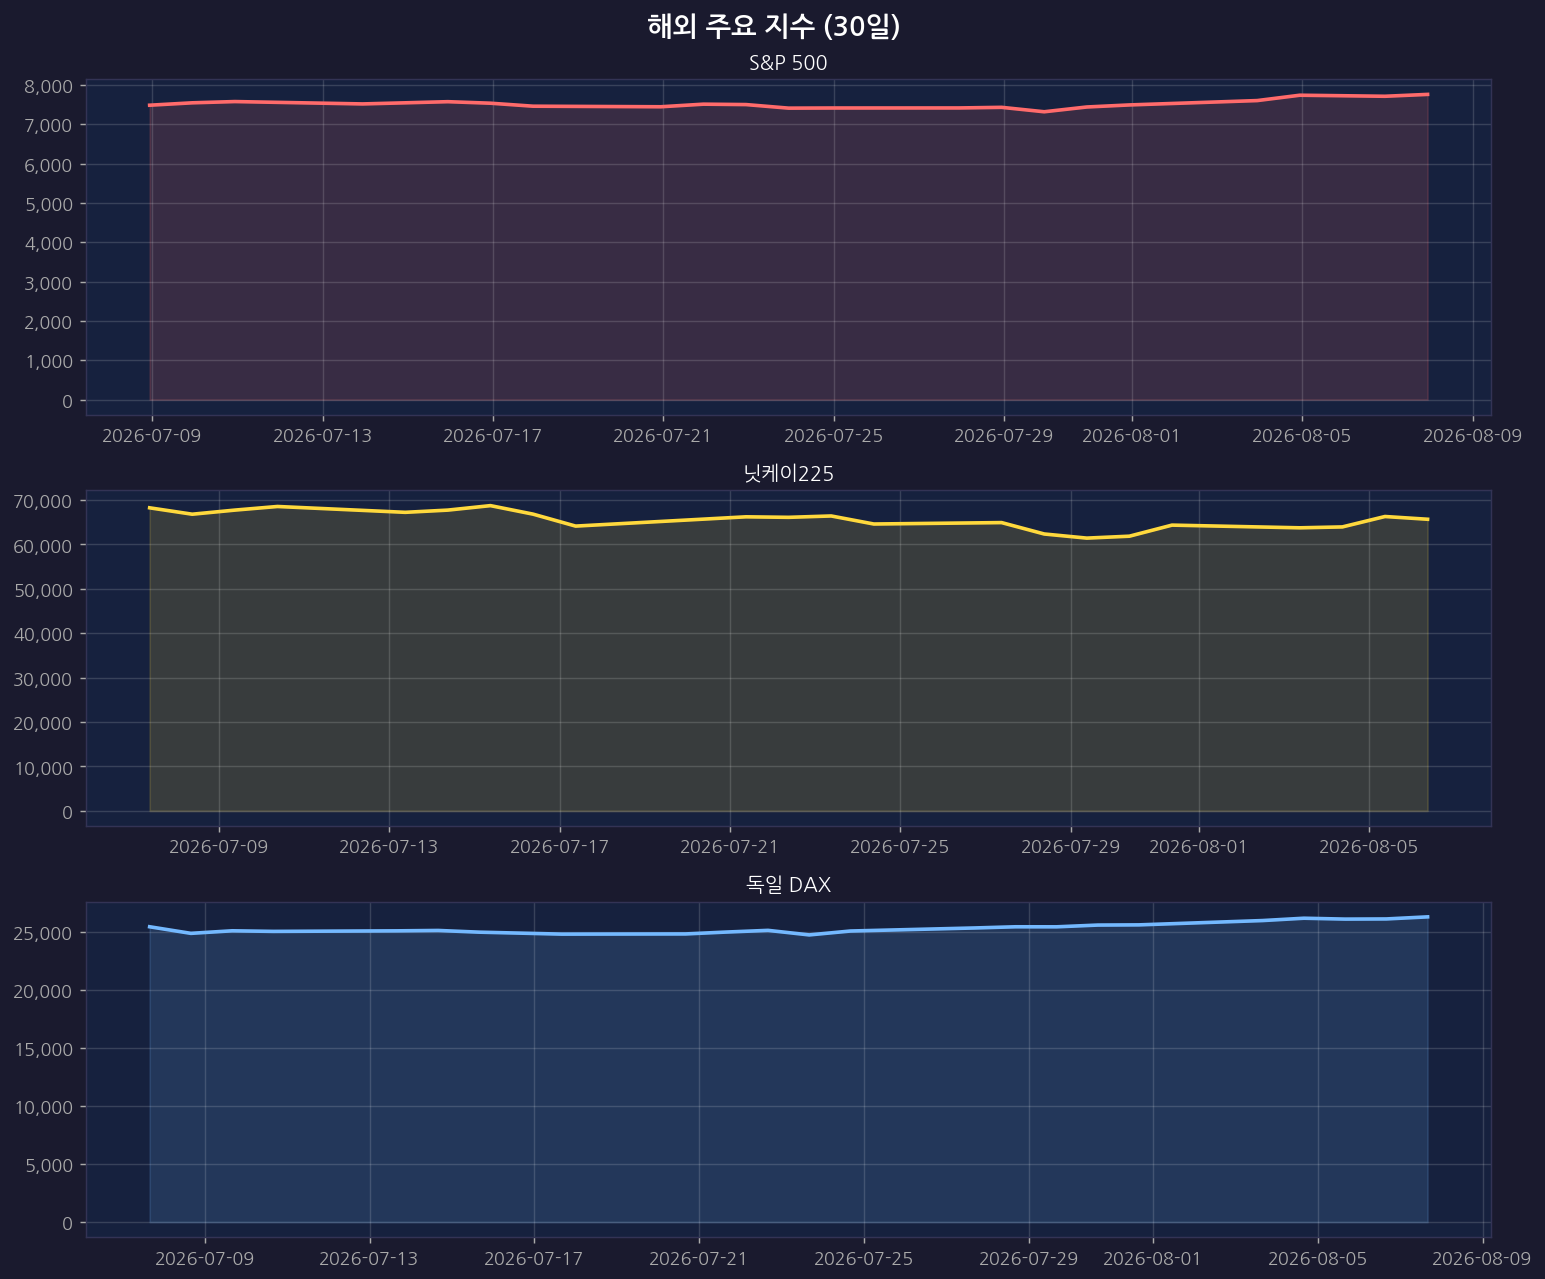Click the 25,000 y-axis label on DAX
The width and height of the screenshot is (1545, 1279).
(44, 932)
